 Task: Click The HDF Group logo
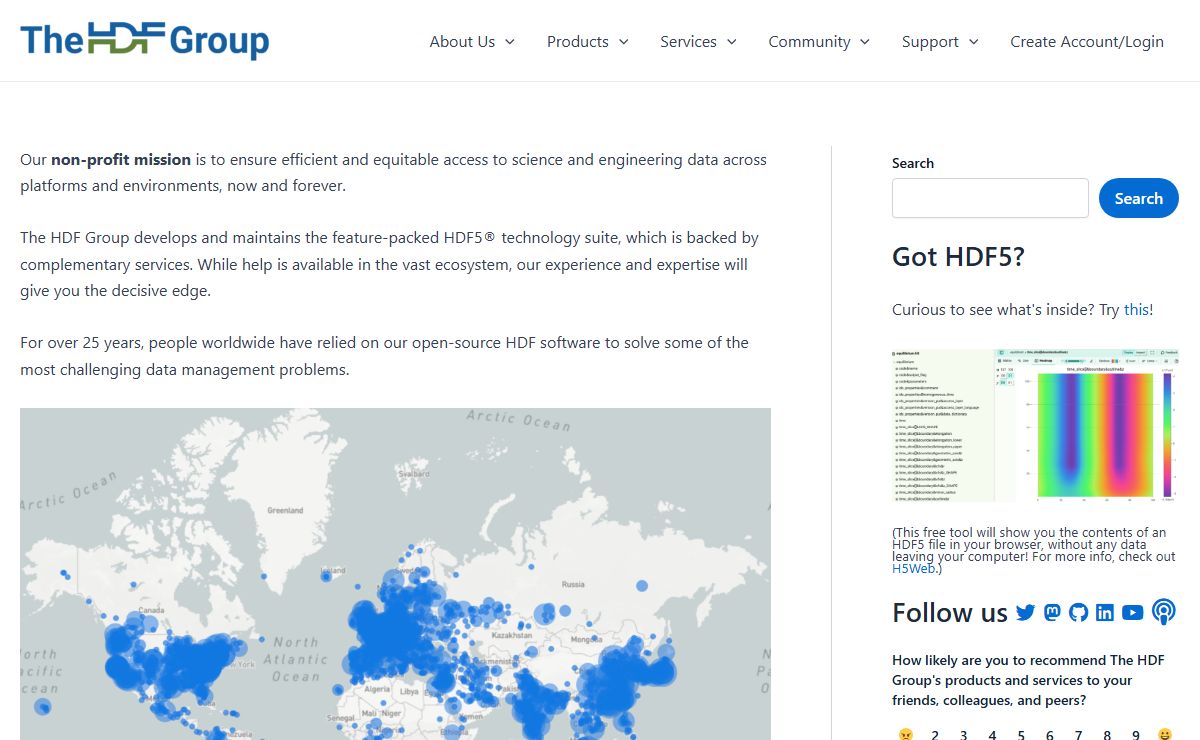coord(145,40)
